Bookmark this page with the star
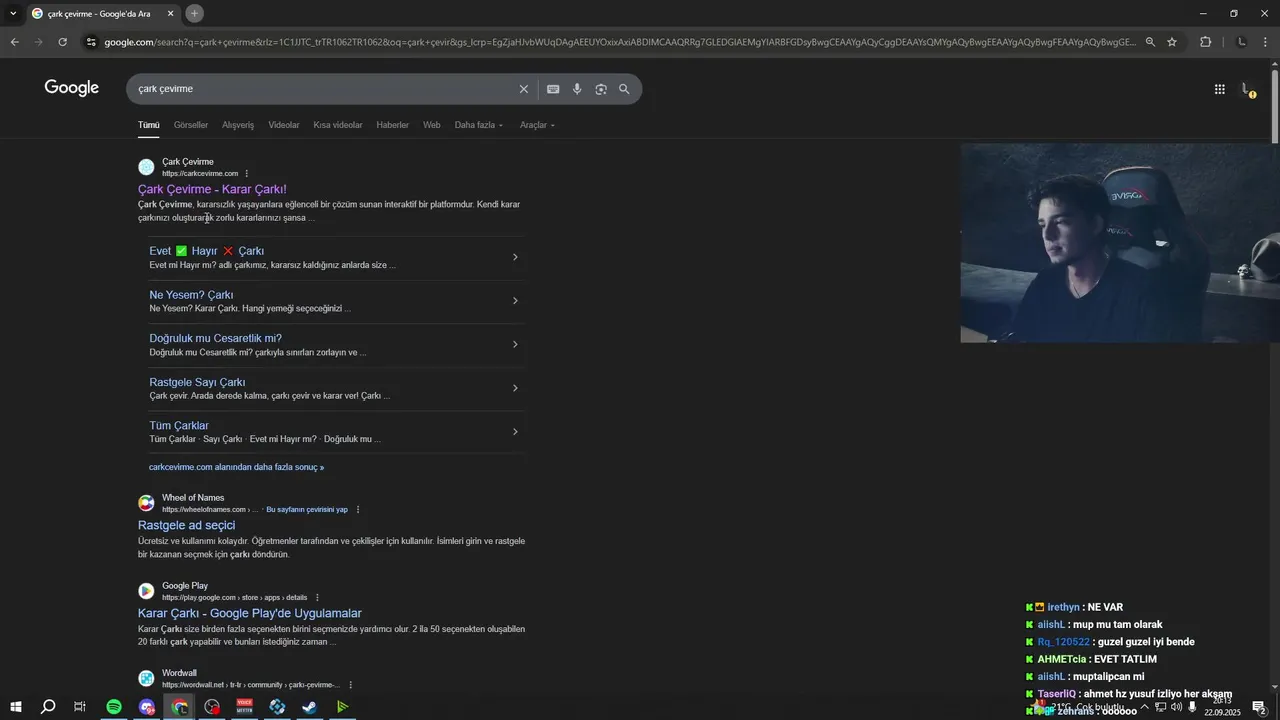The width and height of the screenshot is (1280, 720). click(x=1172, y=42)
